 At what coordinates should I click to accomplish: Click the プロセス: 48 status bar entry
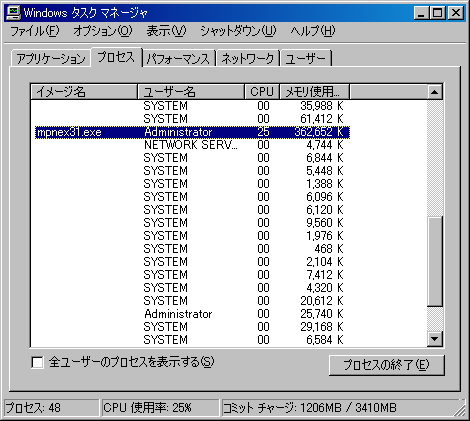click(x=52, y=408)
